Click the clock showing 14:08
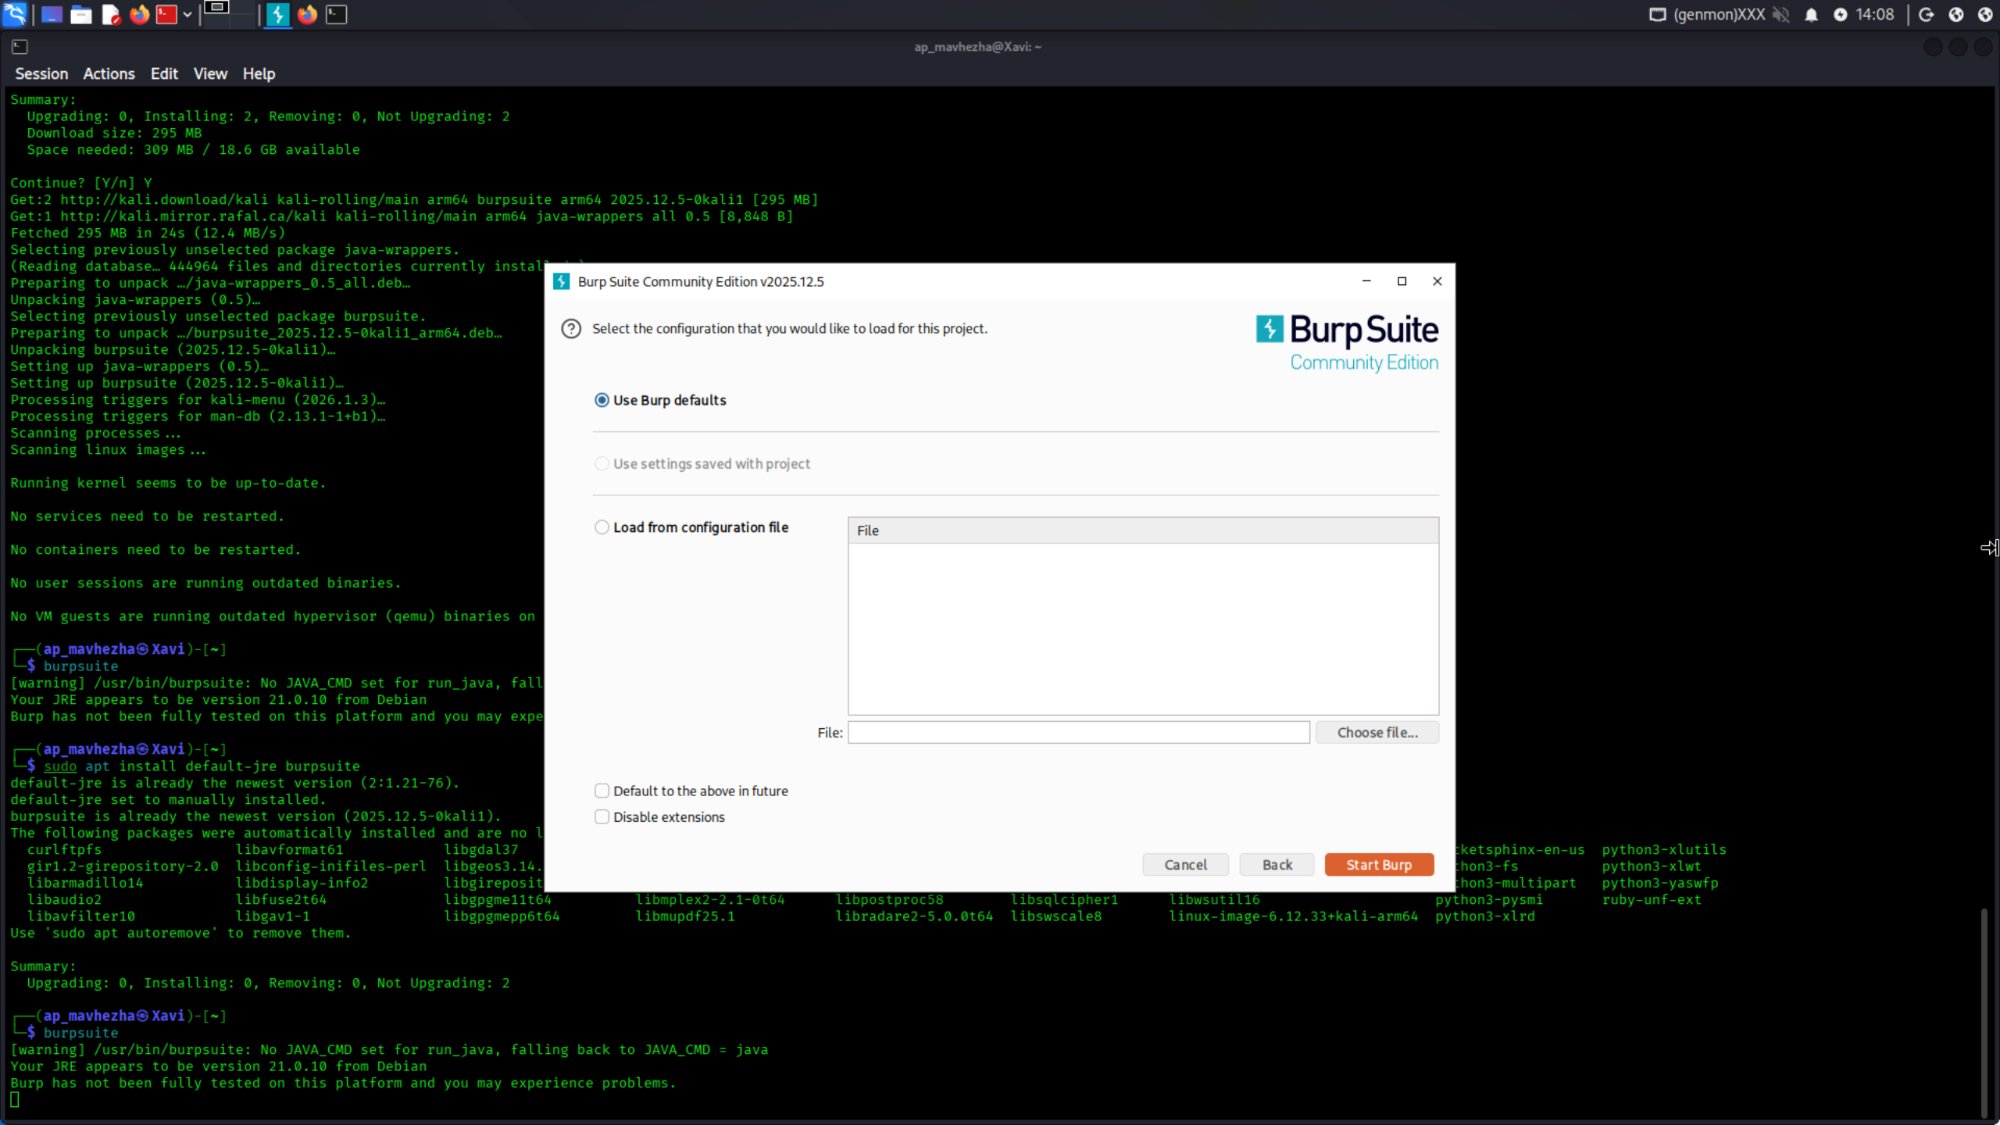 pos(1875,14)
